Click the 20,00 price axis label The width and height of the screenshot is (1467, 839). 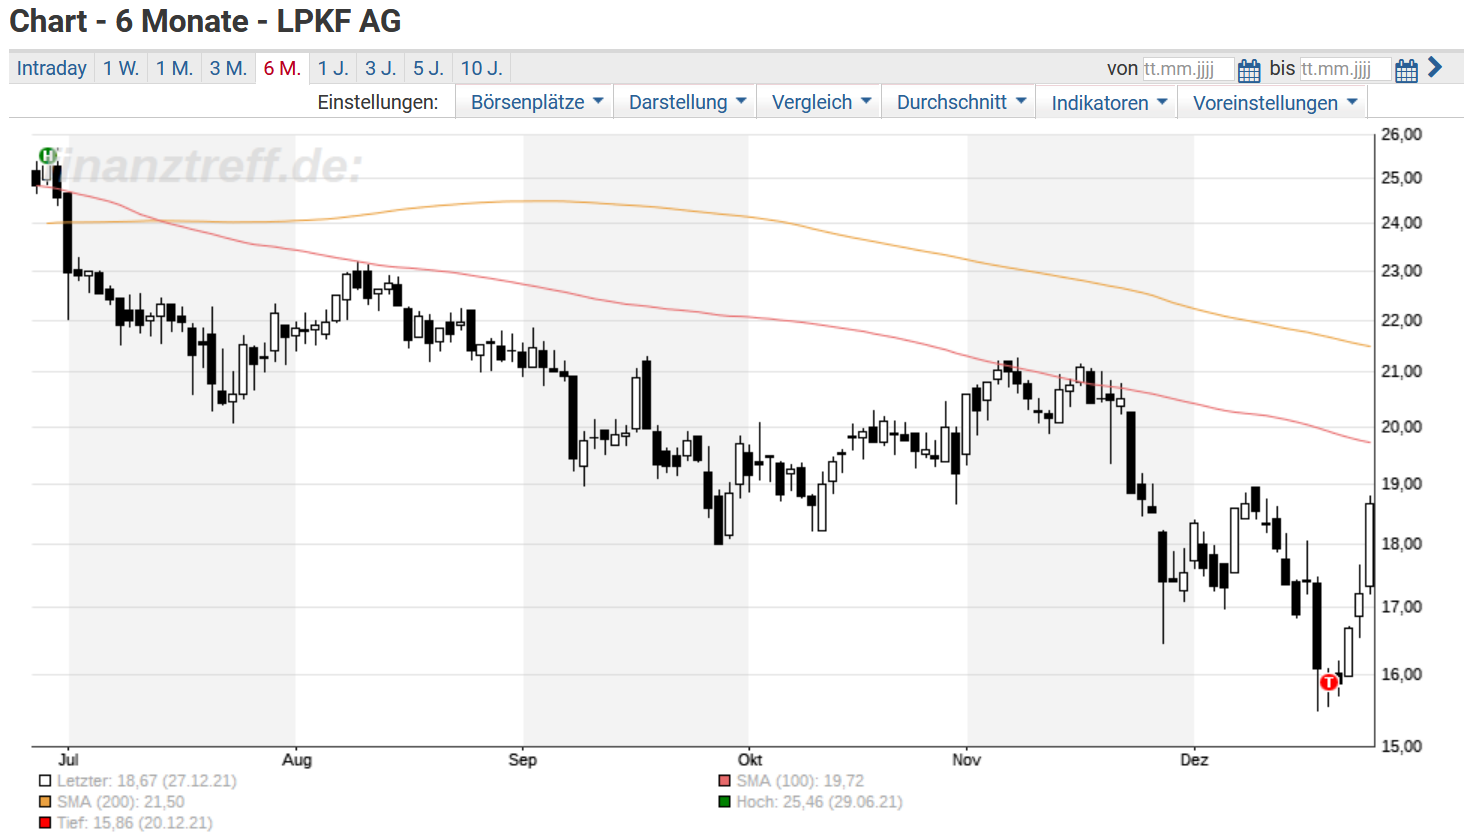pyautogui.click(x=1401, y=427)
